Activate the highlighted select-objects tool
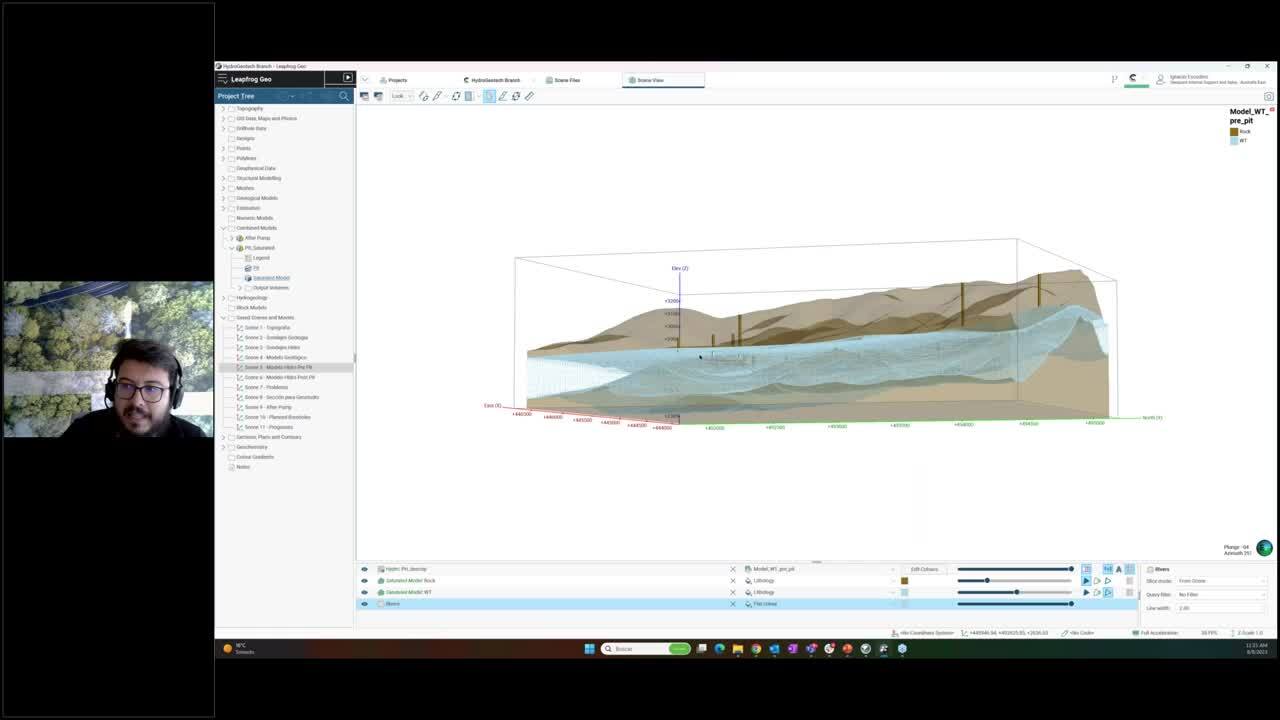The image size is (1280, 720). (x=489, y=96)
